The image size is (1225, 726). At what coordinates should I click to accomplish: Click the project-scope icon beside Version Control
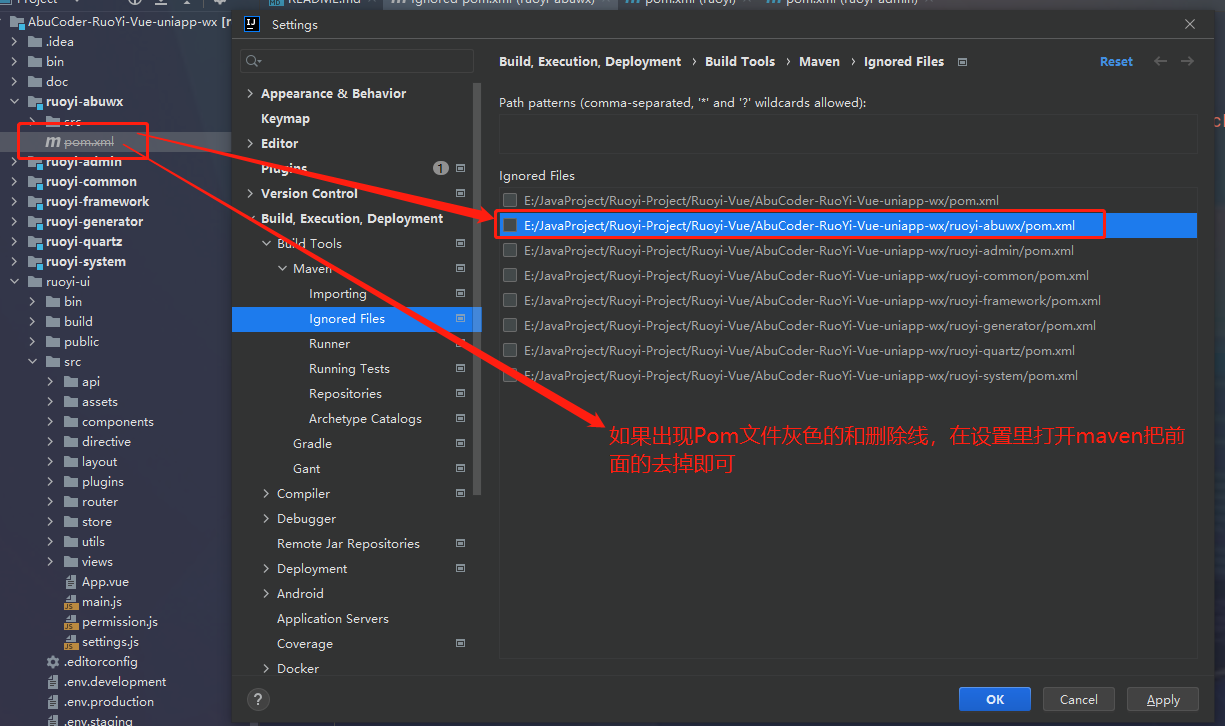[461, 193]
